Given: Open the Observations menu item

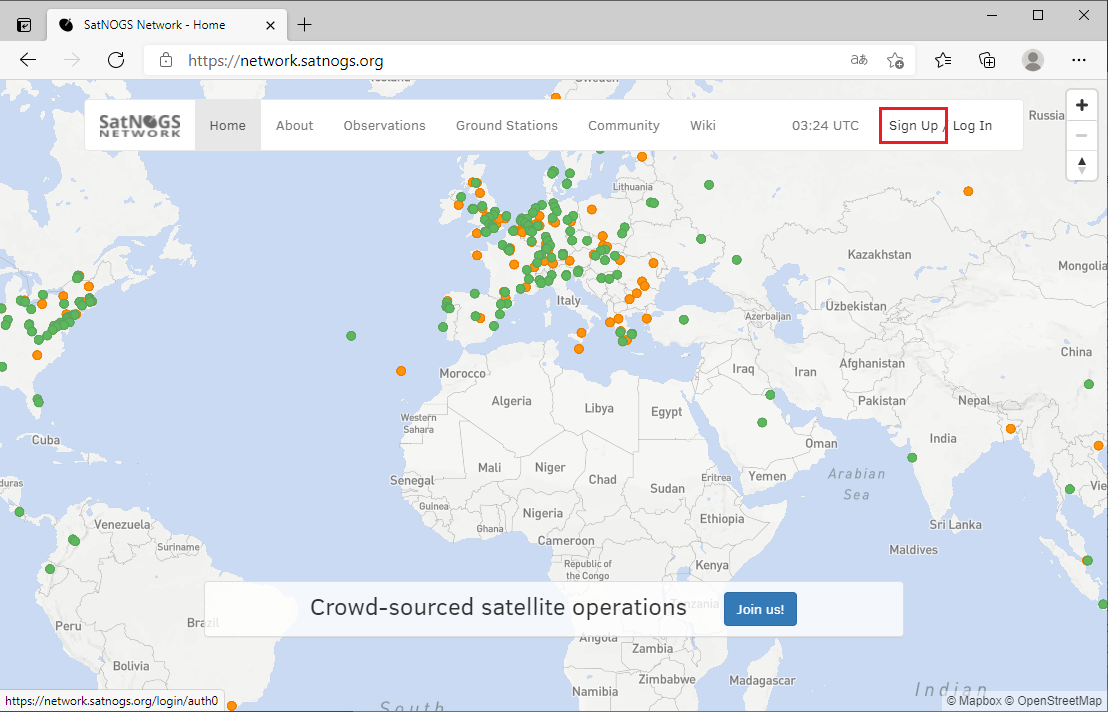Looking at the screenshot, I should click(x=384, y=125).
